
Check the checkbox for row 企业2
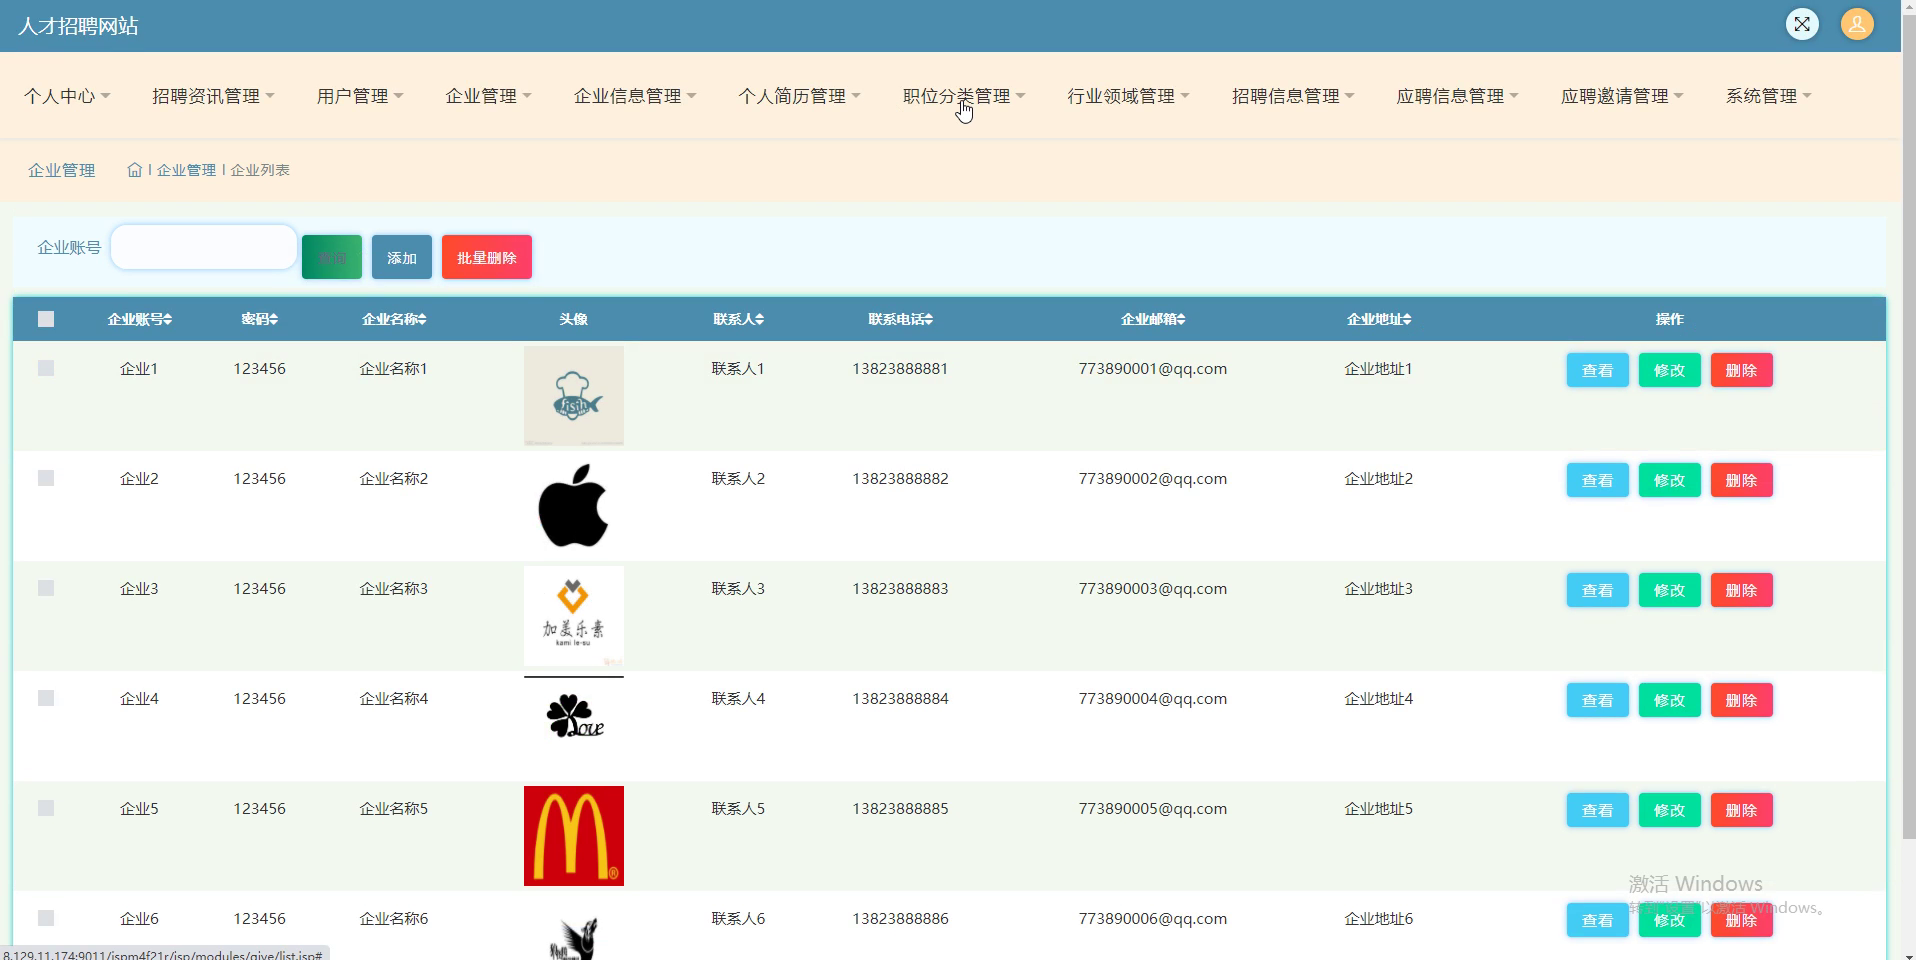(46, 478)
